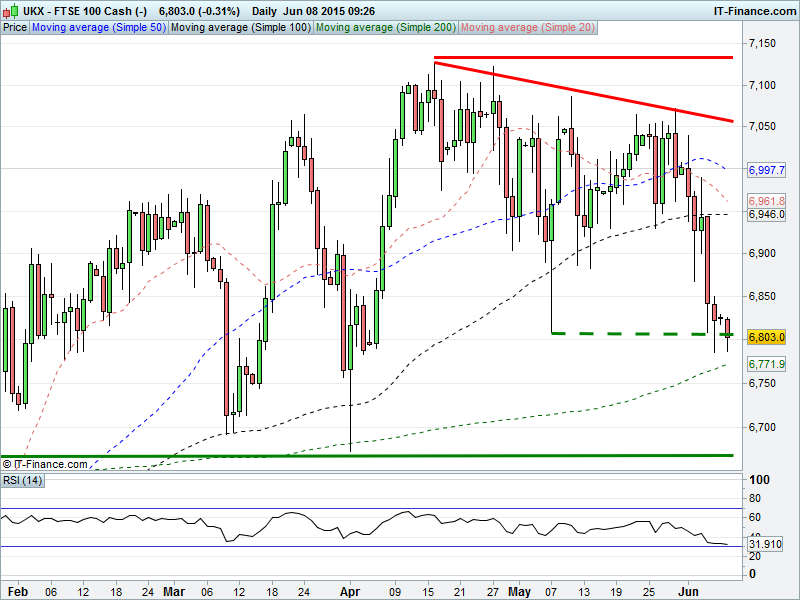The image size is (800, 600).
Task: Click the blue 6,997.7 moving average tag
Action: (766, 170)
